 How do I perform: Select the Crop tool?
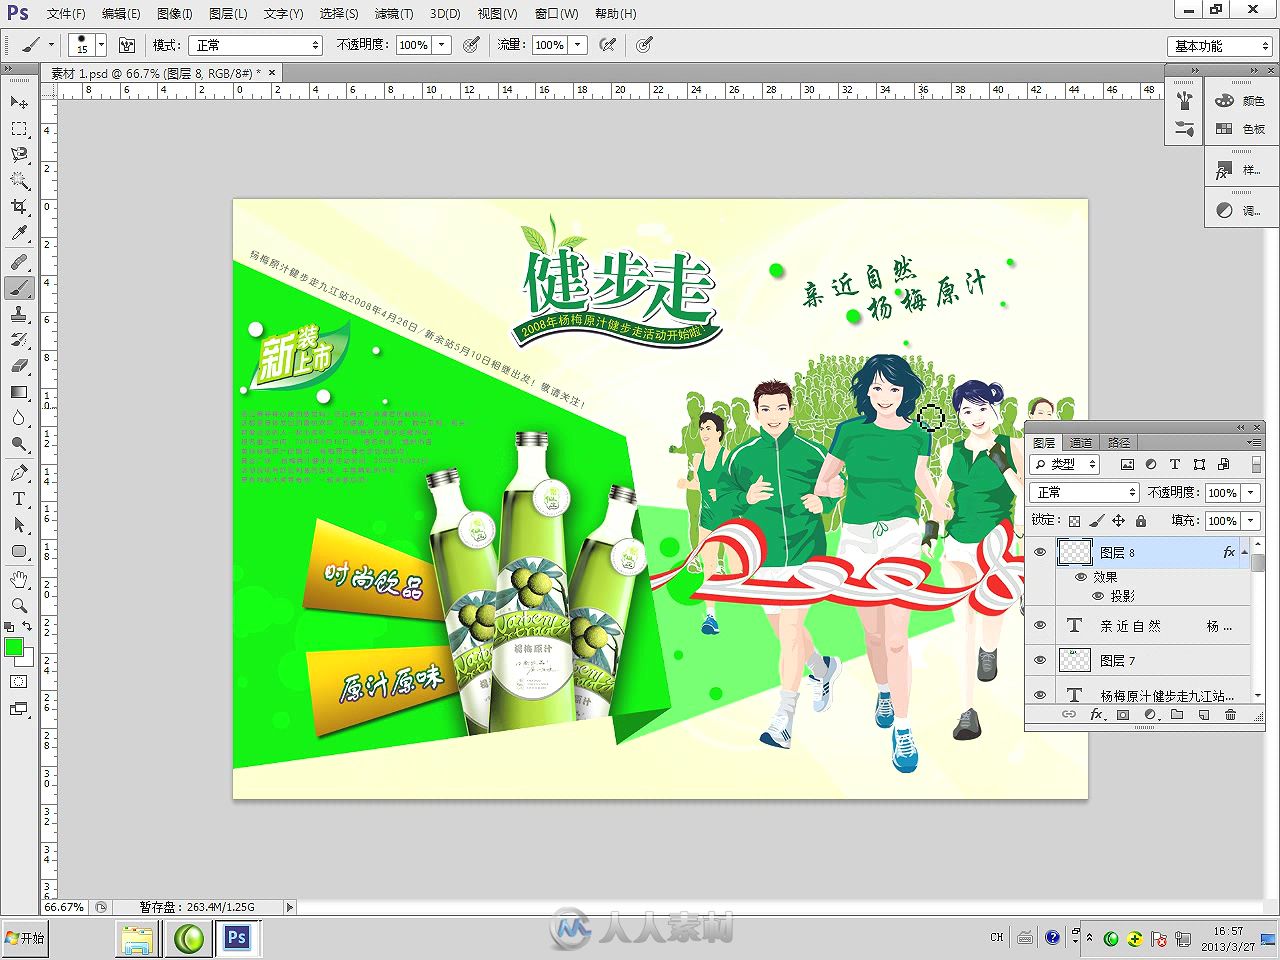pos(19,207)
